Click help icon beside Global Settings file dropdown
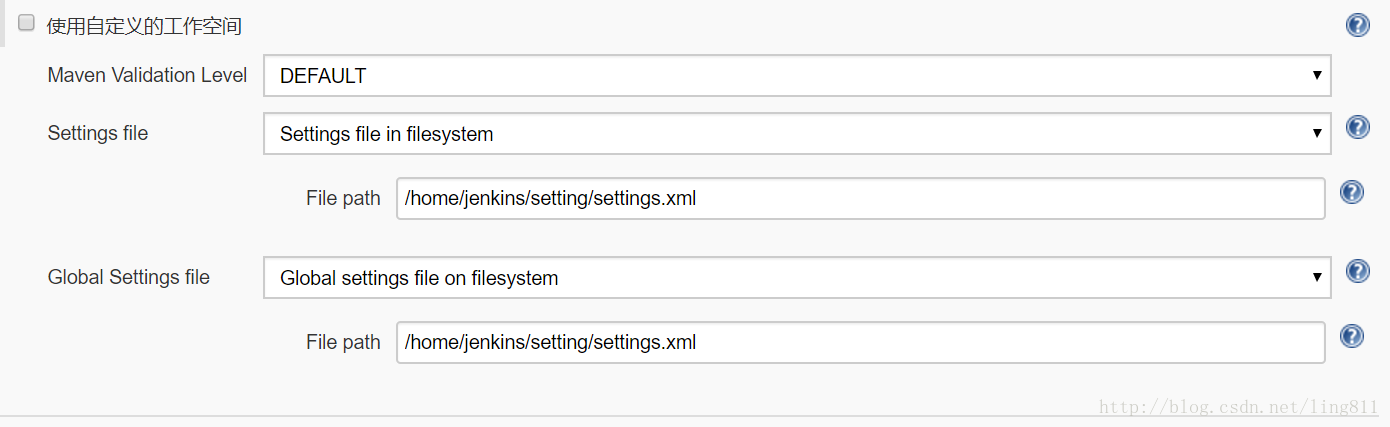 point(1357,271)
